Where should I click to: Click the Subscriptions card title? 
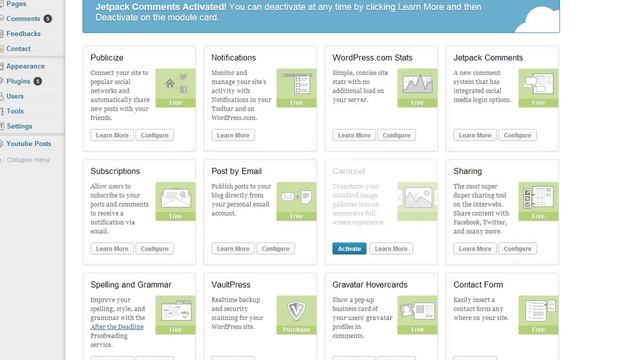pyautogui.click(x=115, y=171)
